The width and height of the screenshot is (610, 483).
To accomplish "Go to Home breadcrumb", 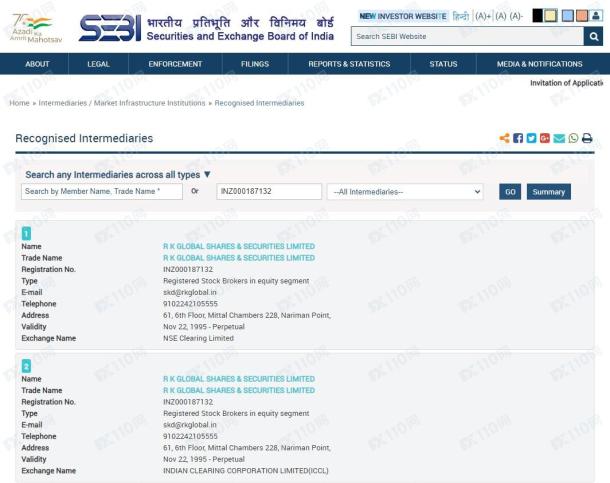I will click(19, 103).
